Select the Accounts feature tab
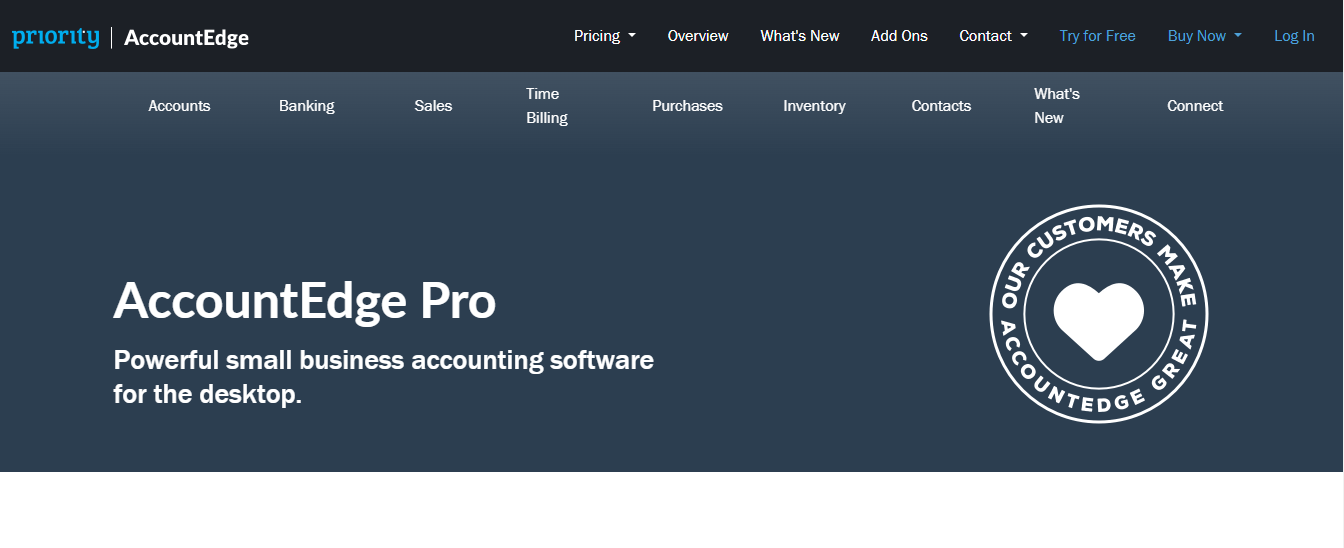1344x548 pixels. click(x=179, y=106)
